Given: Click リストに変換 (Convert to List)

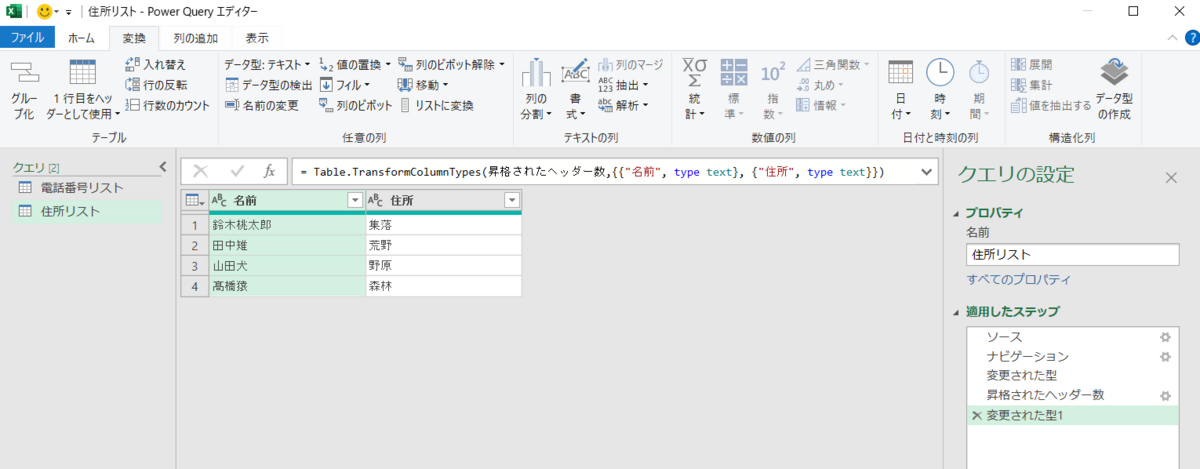Looking at the screenshot, I should (x=436, y=105).
